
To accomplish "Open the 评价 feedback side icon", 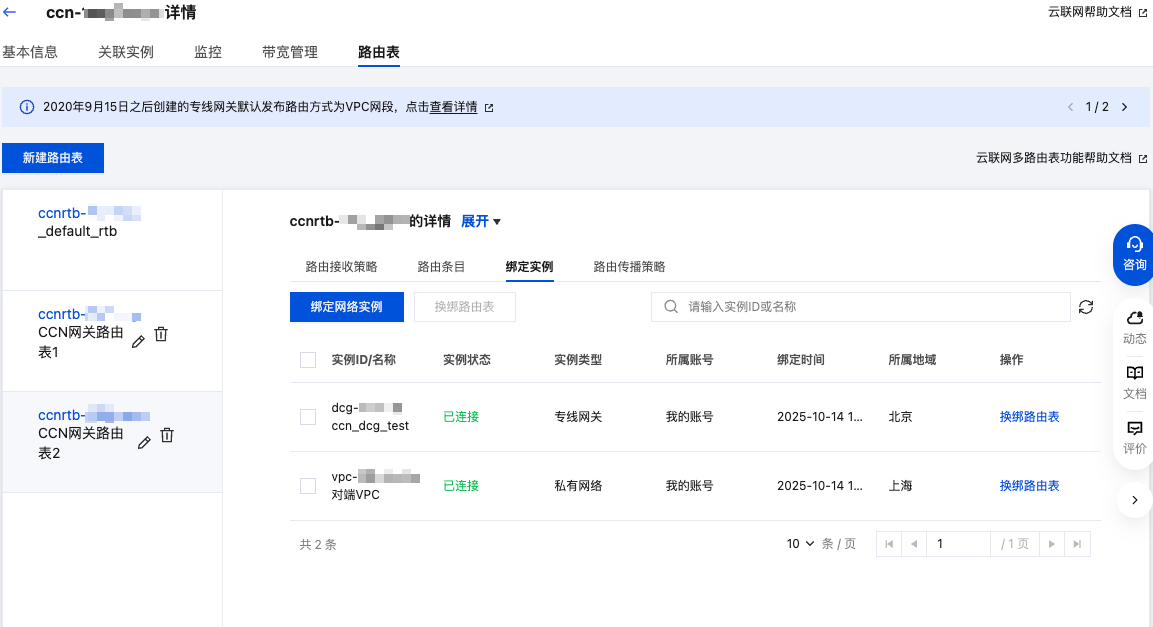I will 1134,437.
